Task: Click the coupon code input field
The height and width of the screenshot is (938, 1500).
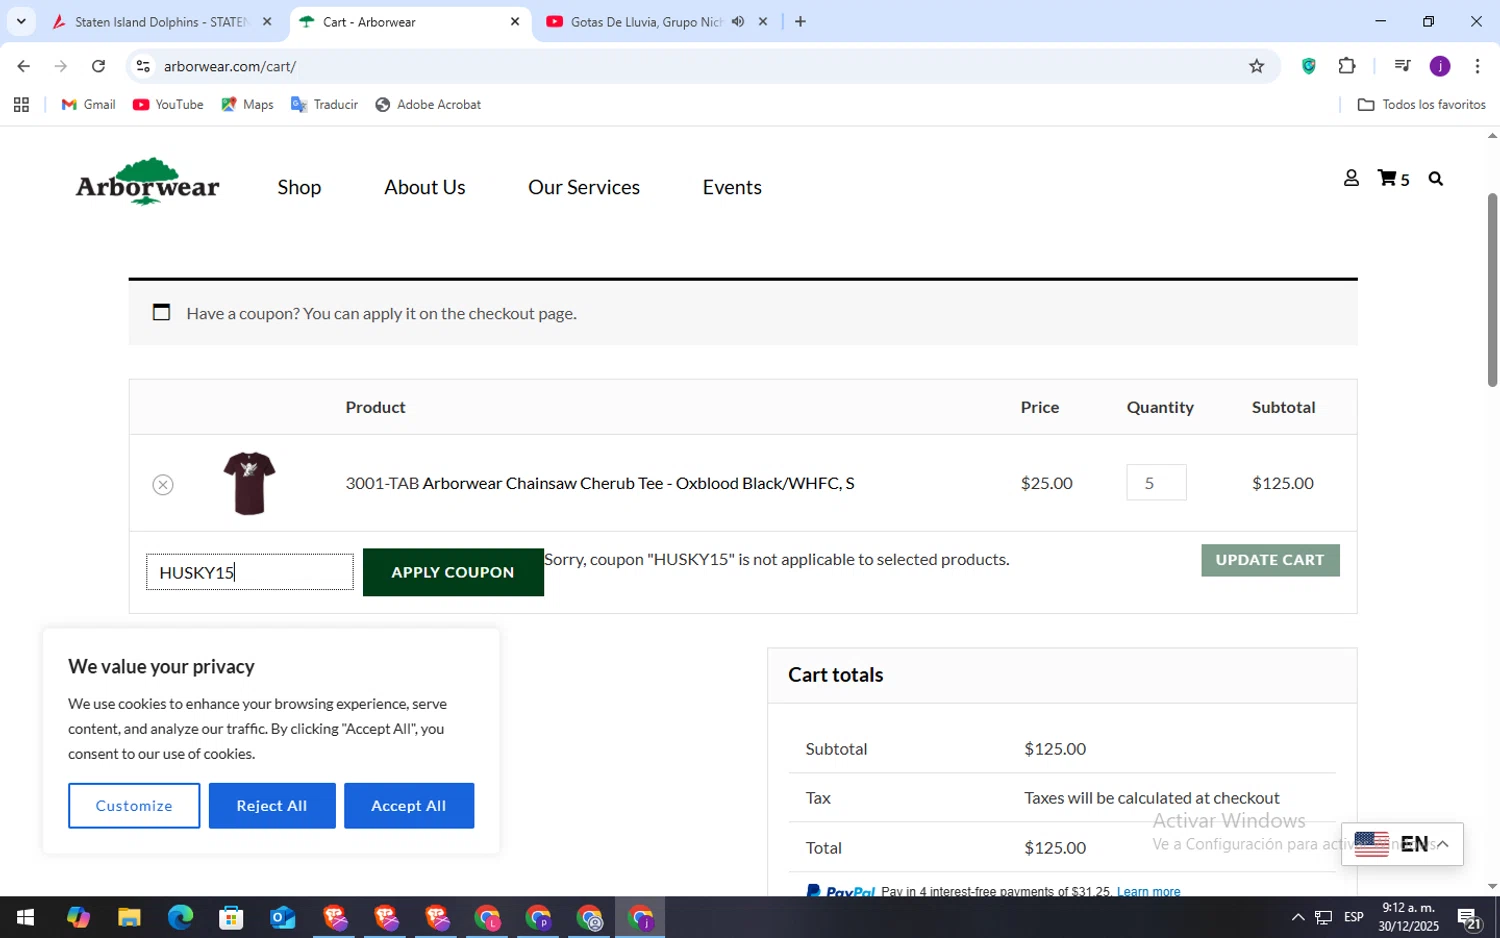Action: coord(250,572)
